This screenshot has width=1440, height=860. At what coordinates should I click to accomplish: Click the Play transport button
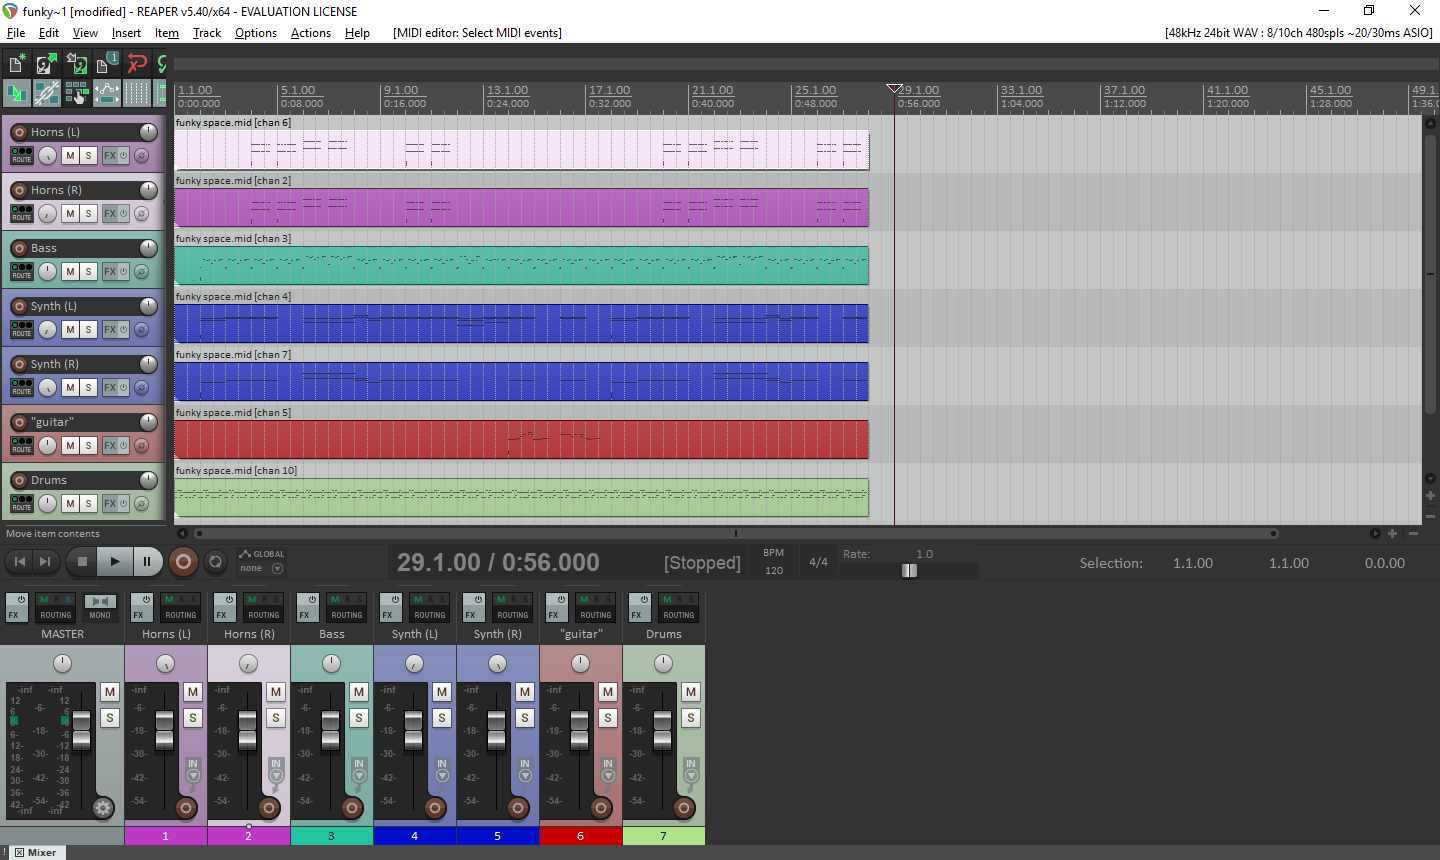(114, 562)
